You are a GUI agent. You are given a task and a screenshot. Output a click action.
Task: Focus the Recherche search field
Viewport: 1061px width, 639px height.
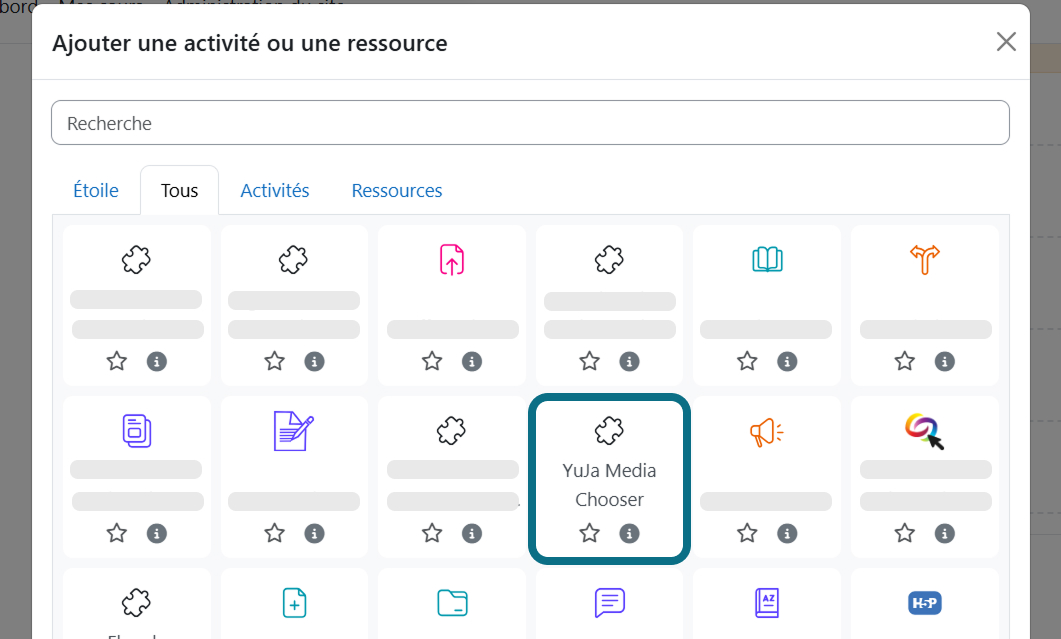(x=530, y=123)
